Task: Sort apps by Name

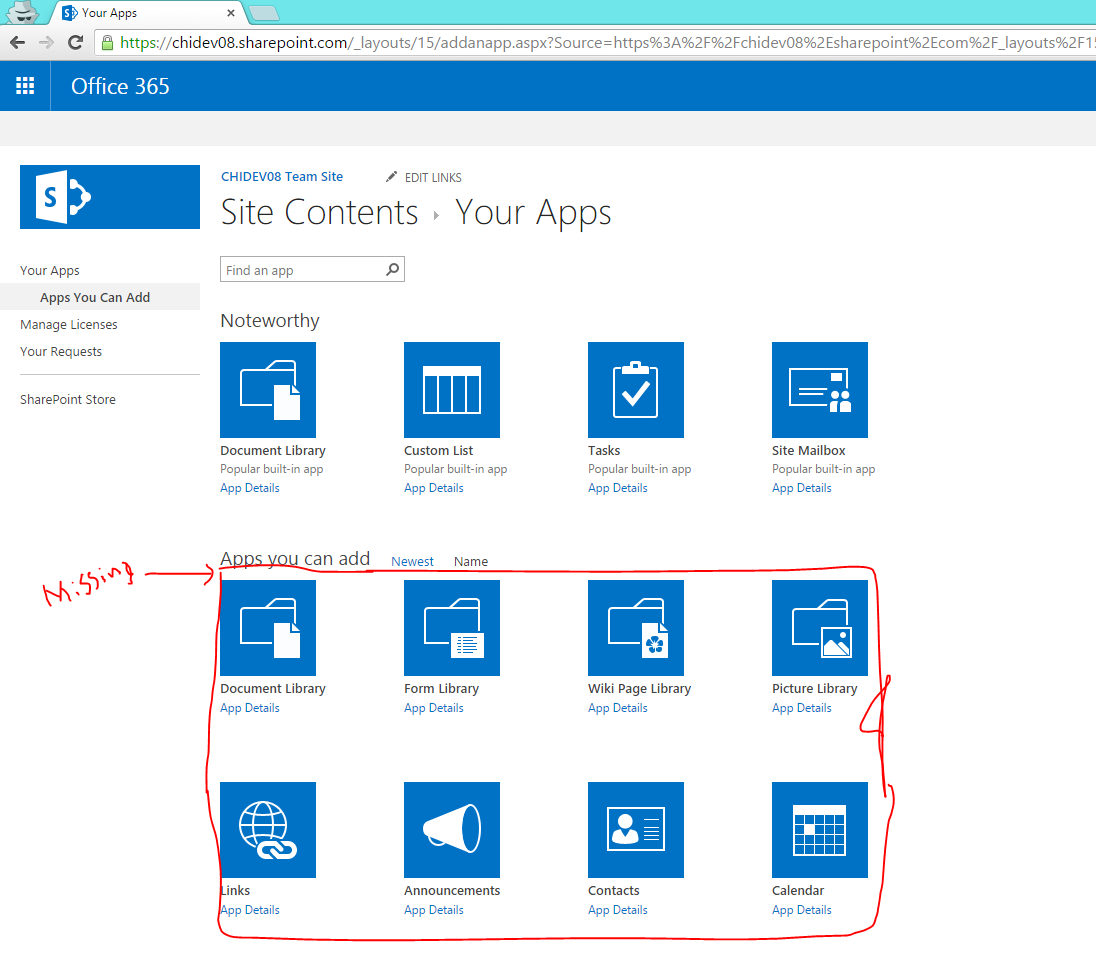Action: tap(470, 561)
